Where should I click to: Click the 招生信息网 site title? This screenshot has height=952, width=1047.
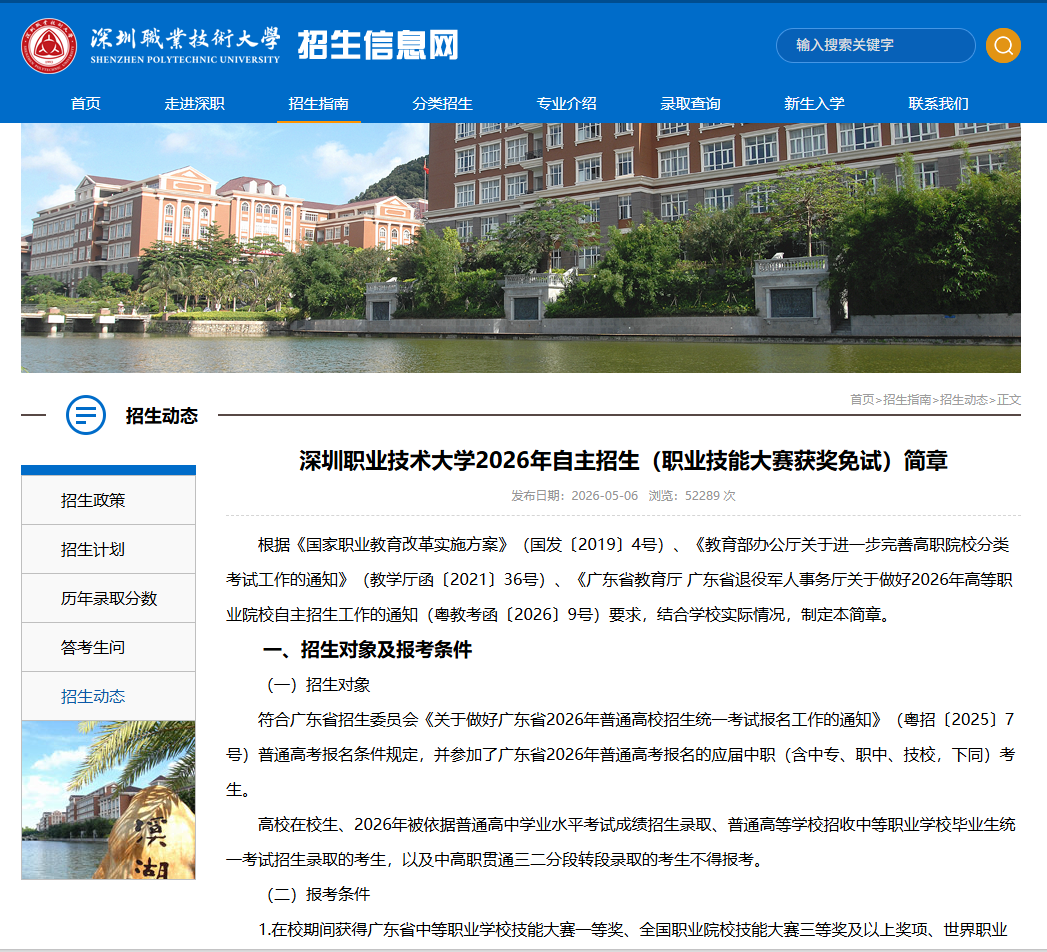(x=379, y=45)
